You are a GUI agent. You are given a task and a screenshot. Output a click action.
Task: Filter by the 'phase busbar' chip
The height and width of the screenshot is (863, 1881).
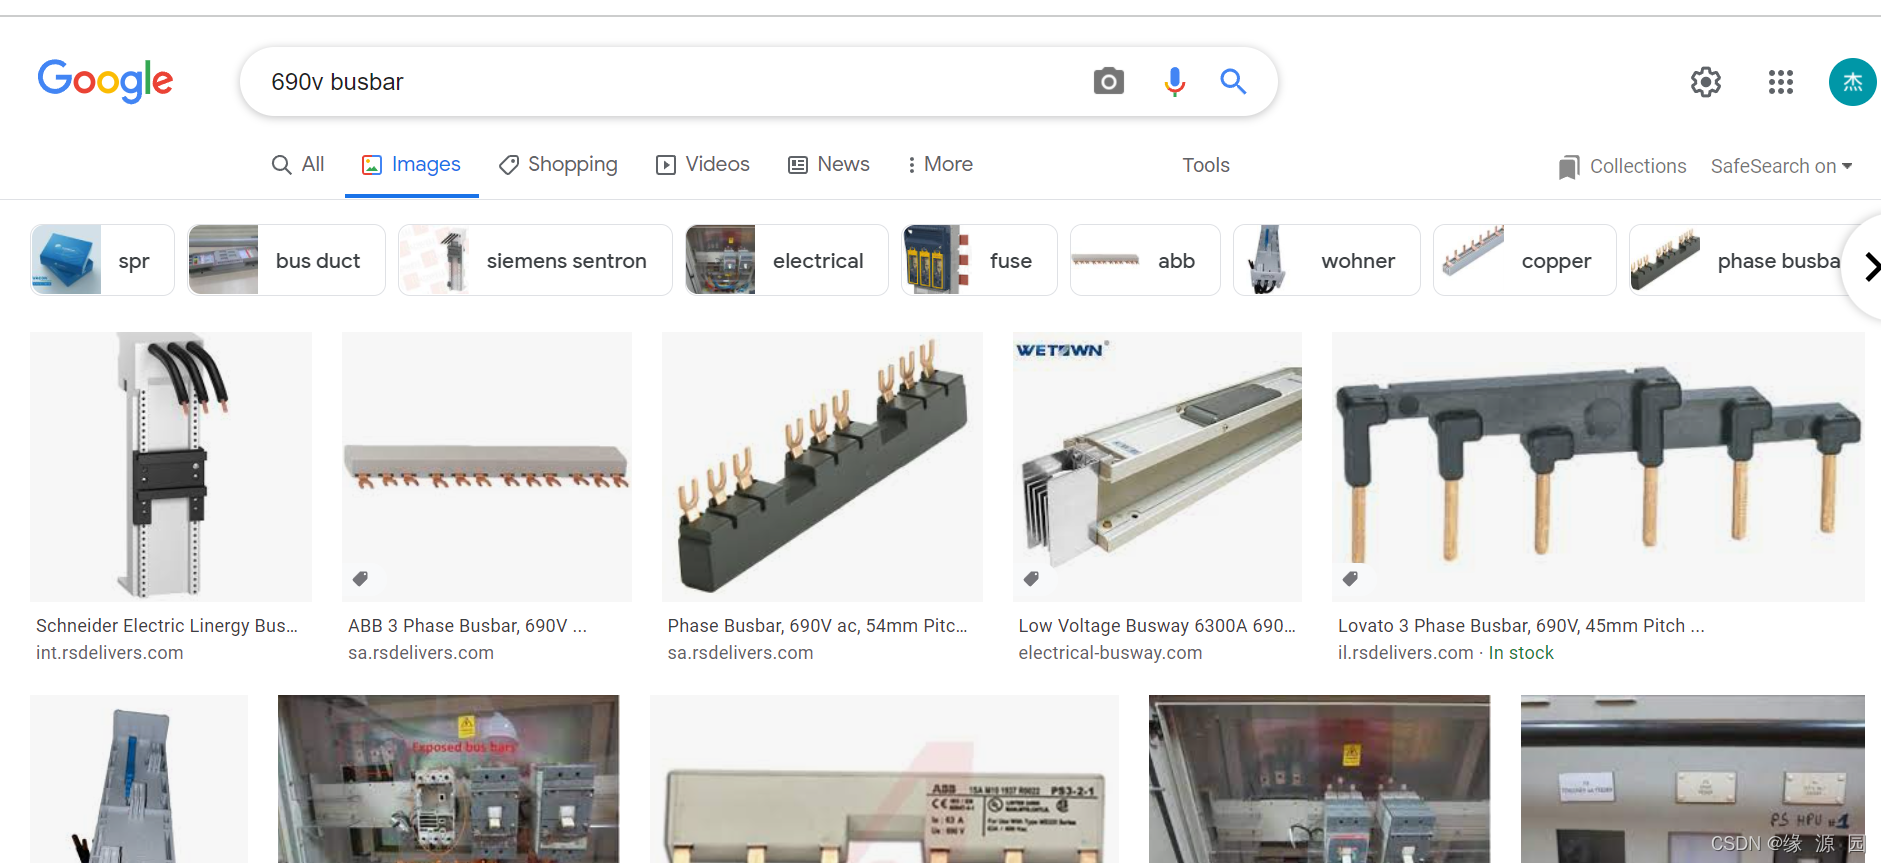(x=1737, y=260)
